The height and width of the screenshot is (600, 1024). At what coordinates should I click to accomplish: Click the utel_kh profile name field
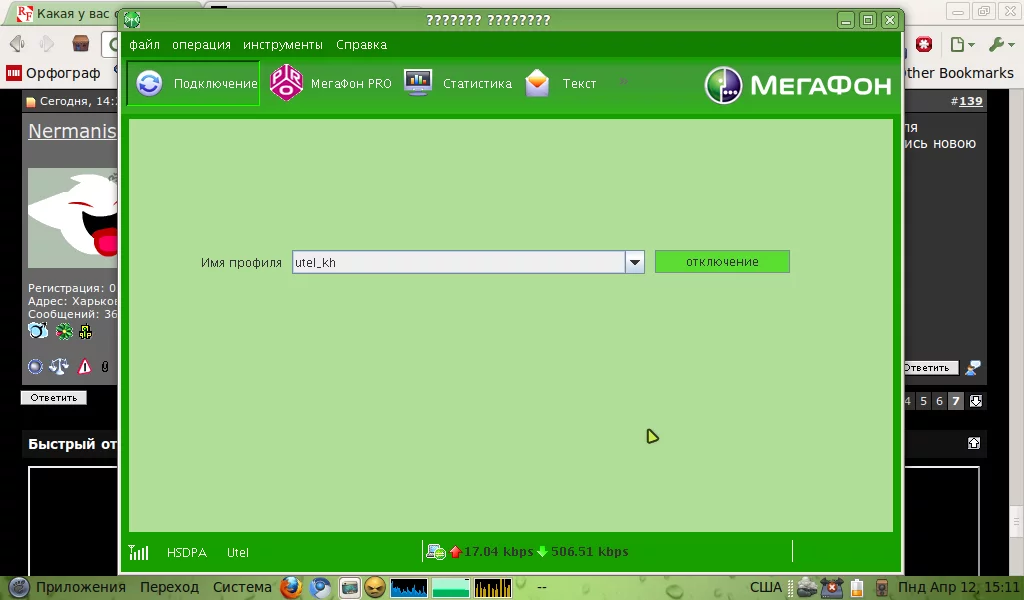(x=458, y=262)
